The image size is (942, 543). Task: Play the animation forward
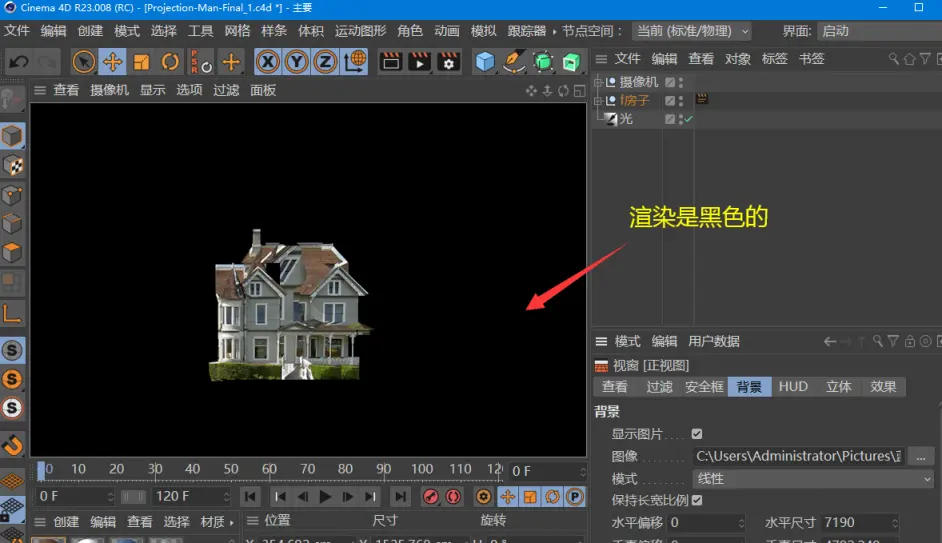point(325,497)
